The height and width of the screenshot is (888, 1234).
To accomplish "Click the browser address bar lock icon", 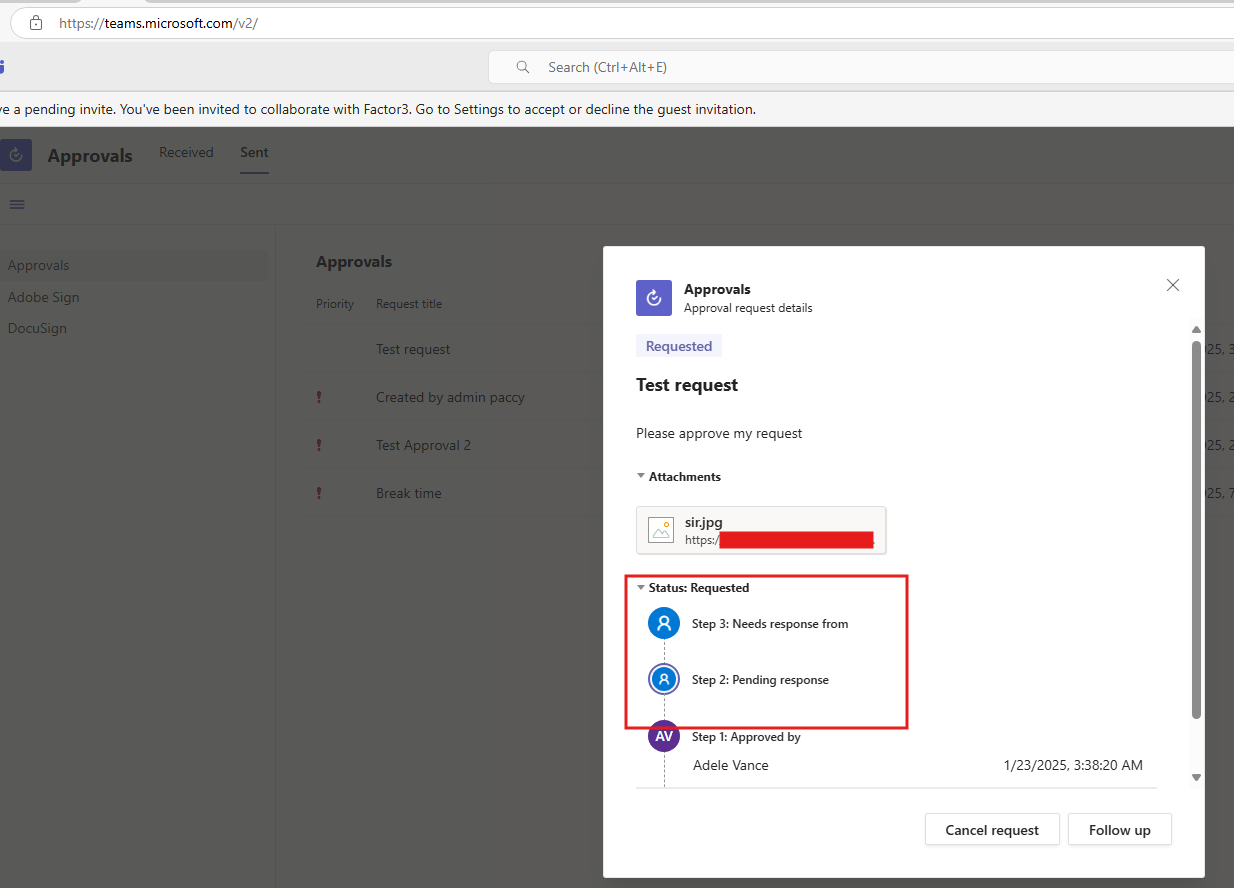I will coord(36,23).
